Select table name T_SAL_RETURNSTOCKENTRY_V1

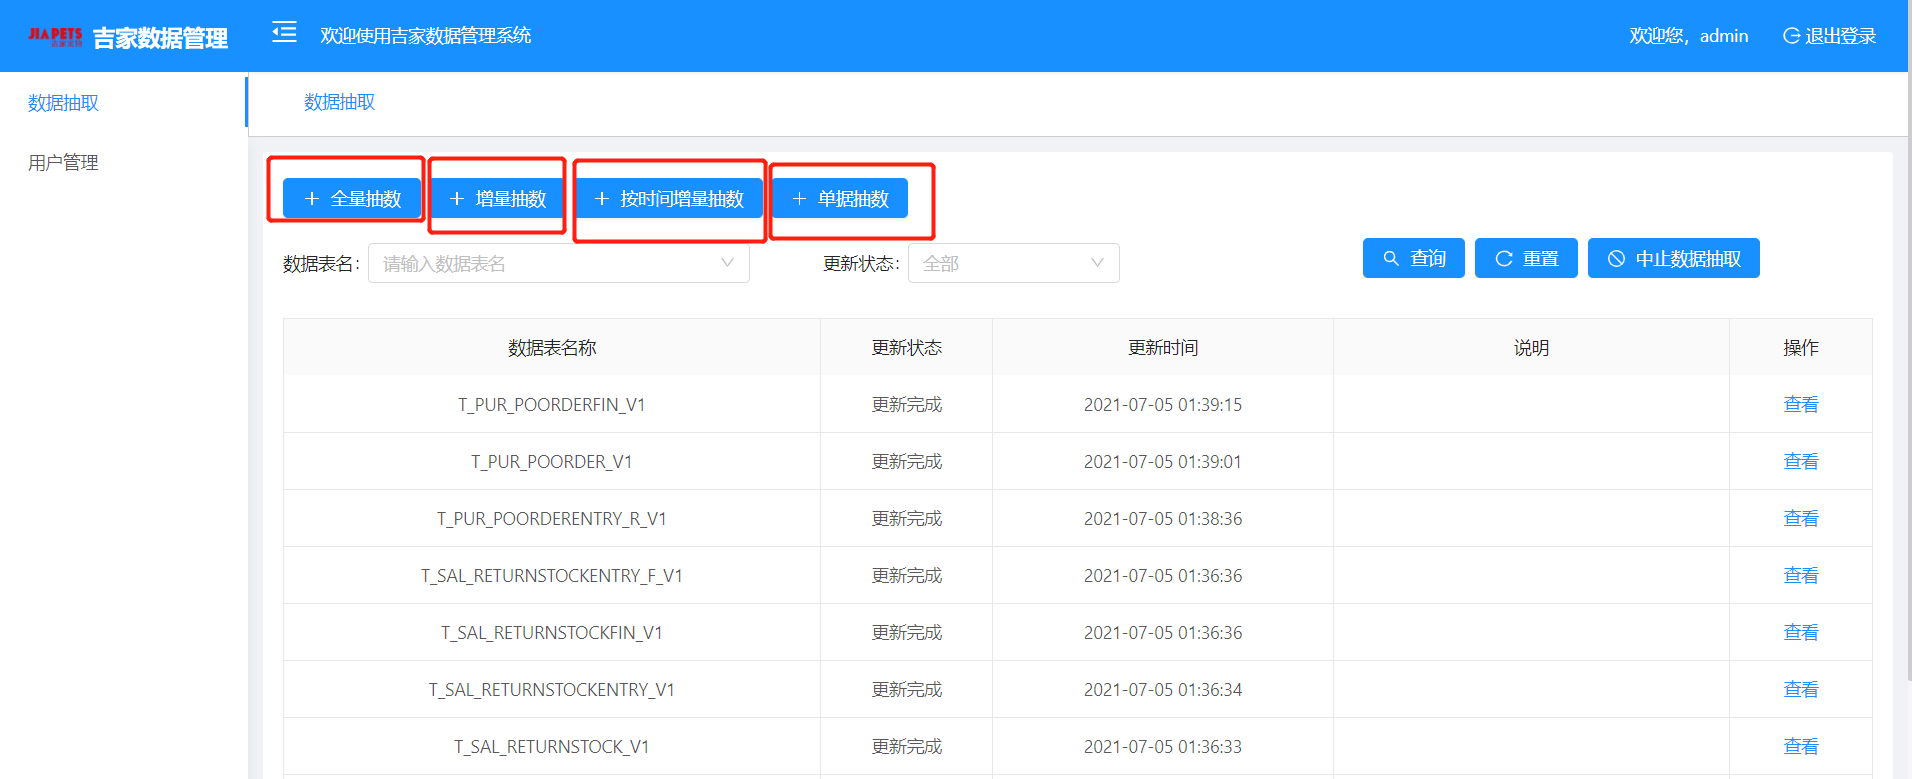click(x=552, y=690)
